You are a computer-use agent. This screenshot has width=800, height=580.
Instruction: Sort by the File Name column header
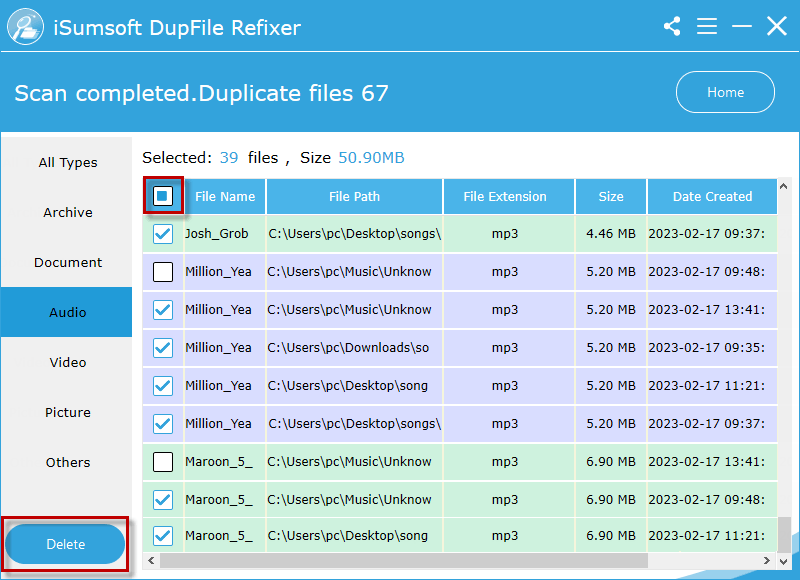224,196
